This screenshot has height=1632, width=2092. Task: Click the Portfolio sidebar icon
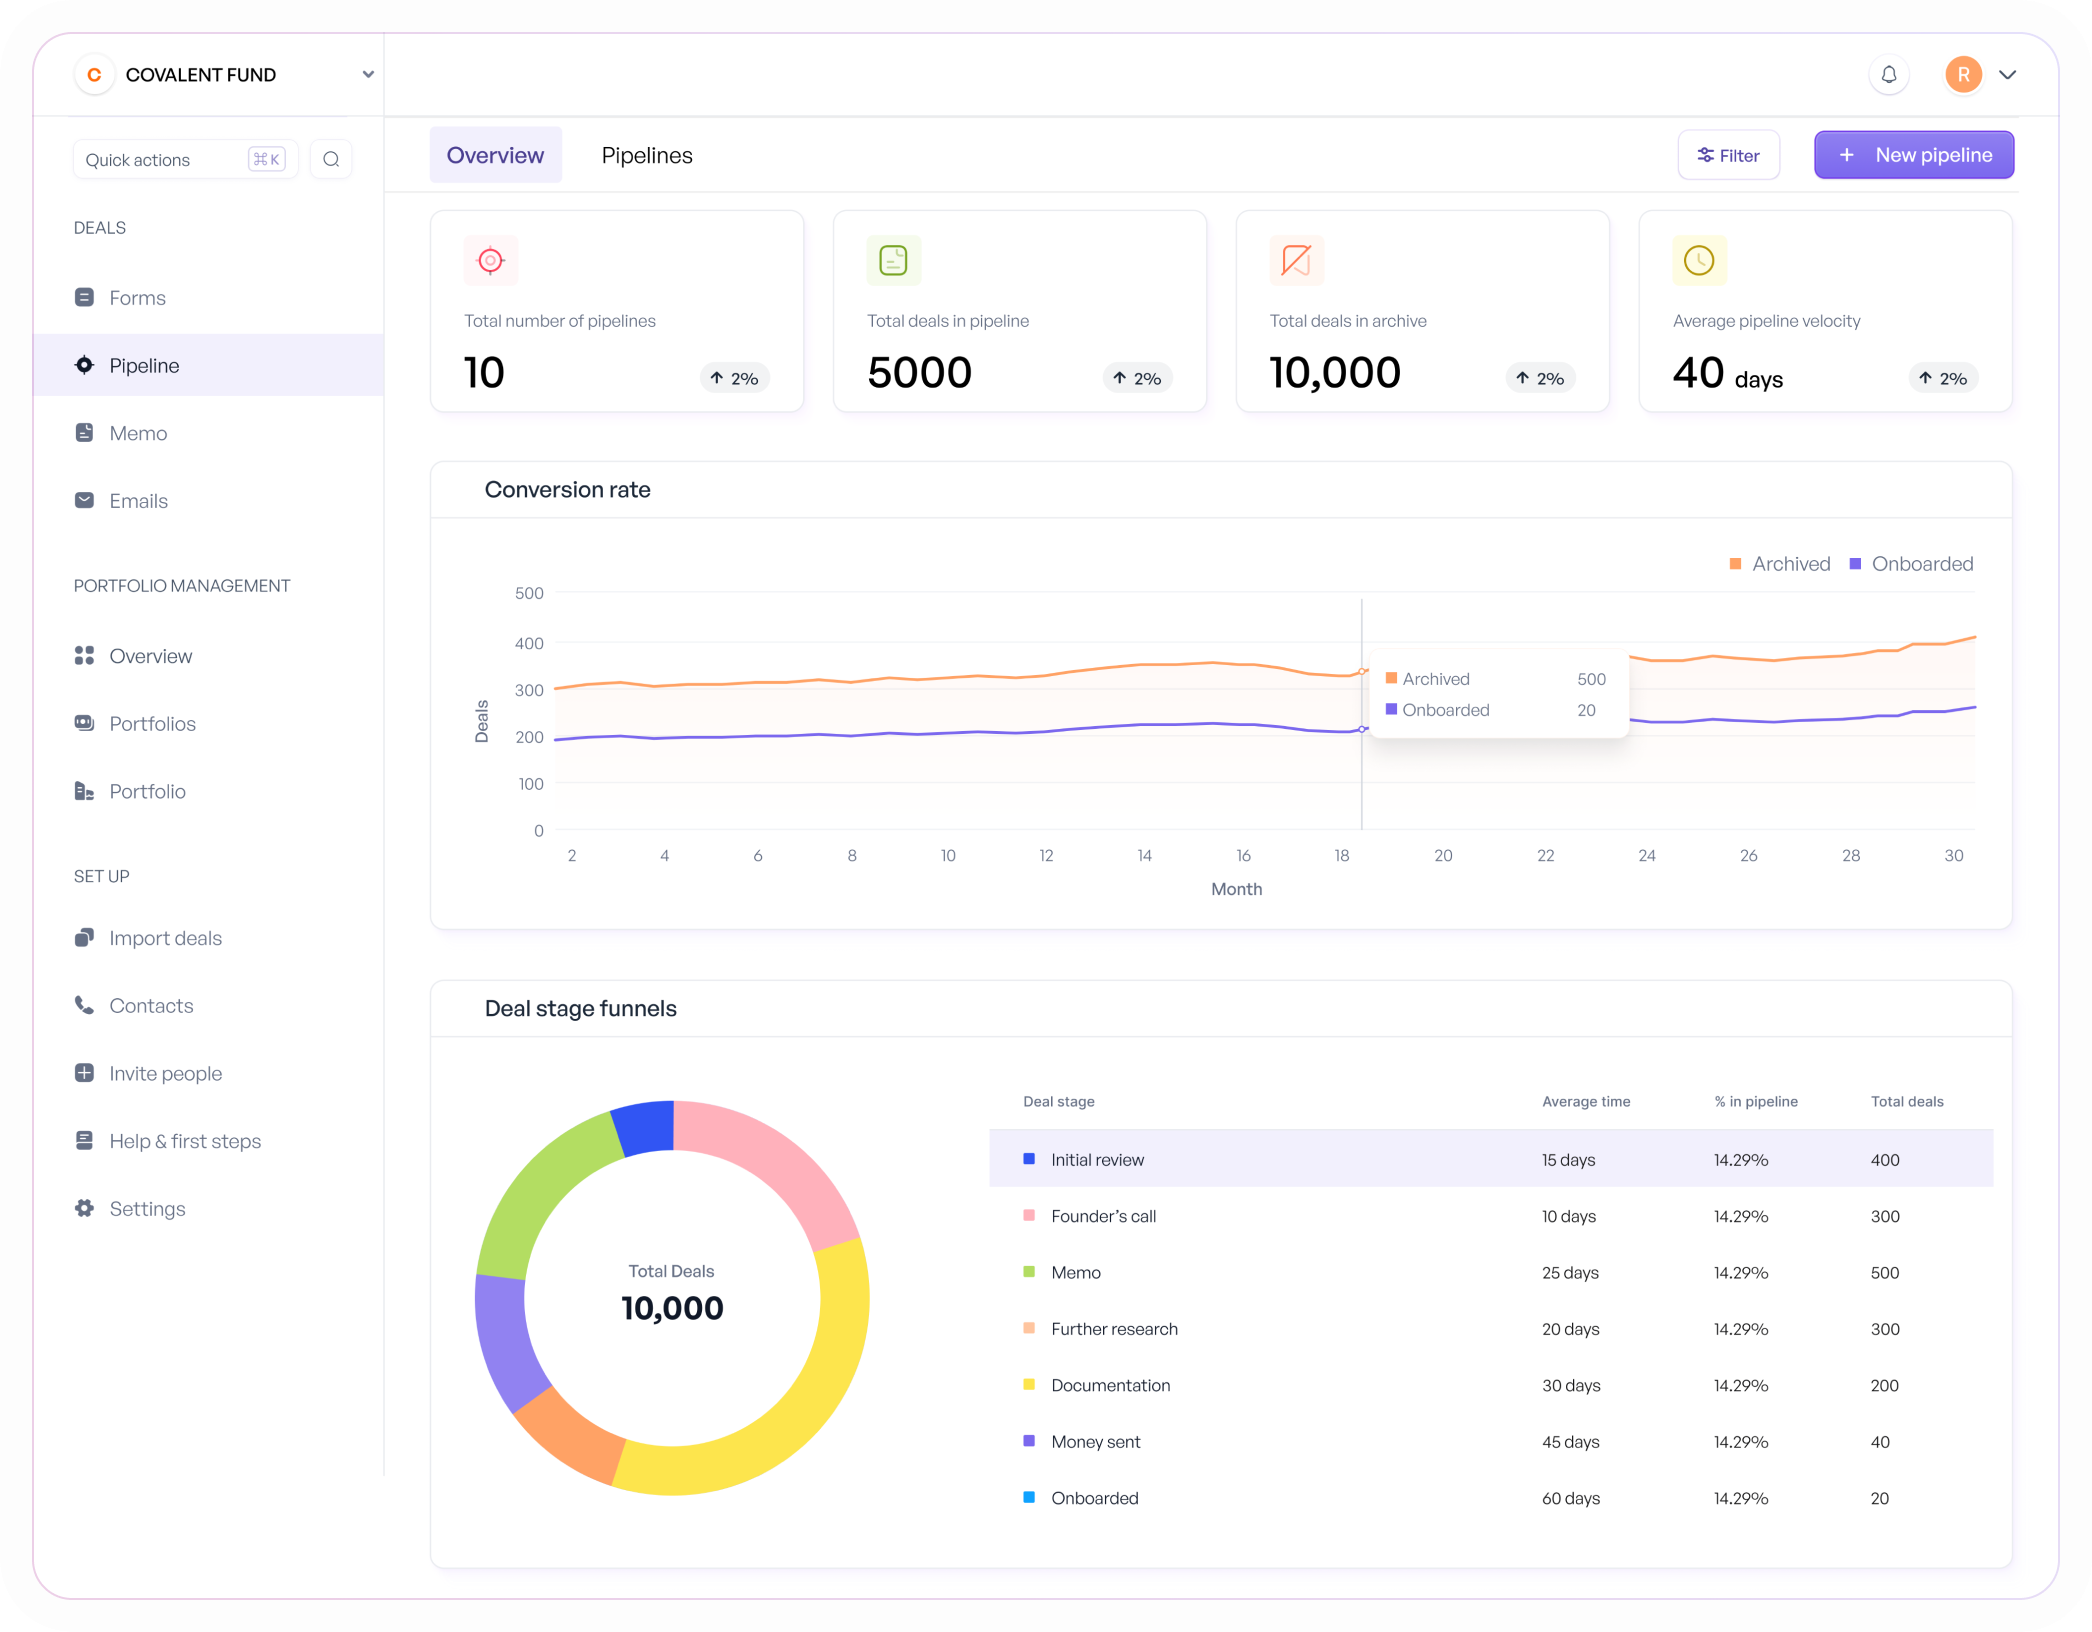(84, 791)
